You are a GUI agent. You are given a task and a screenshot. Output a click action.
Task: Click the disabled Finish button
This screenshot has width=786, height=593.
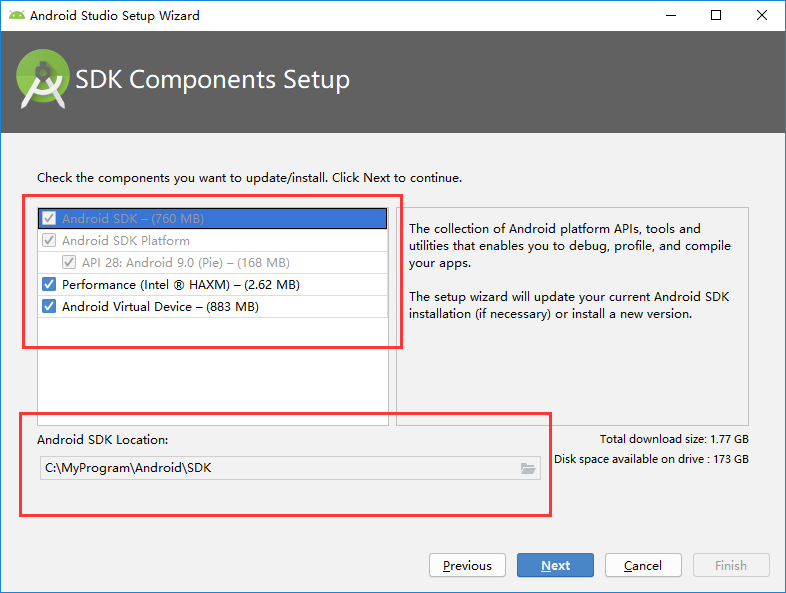(x=731, y=565)
